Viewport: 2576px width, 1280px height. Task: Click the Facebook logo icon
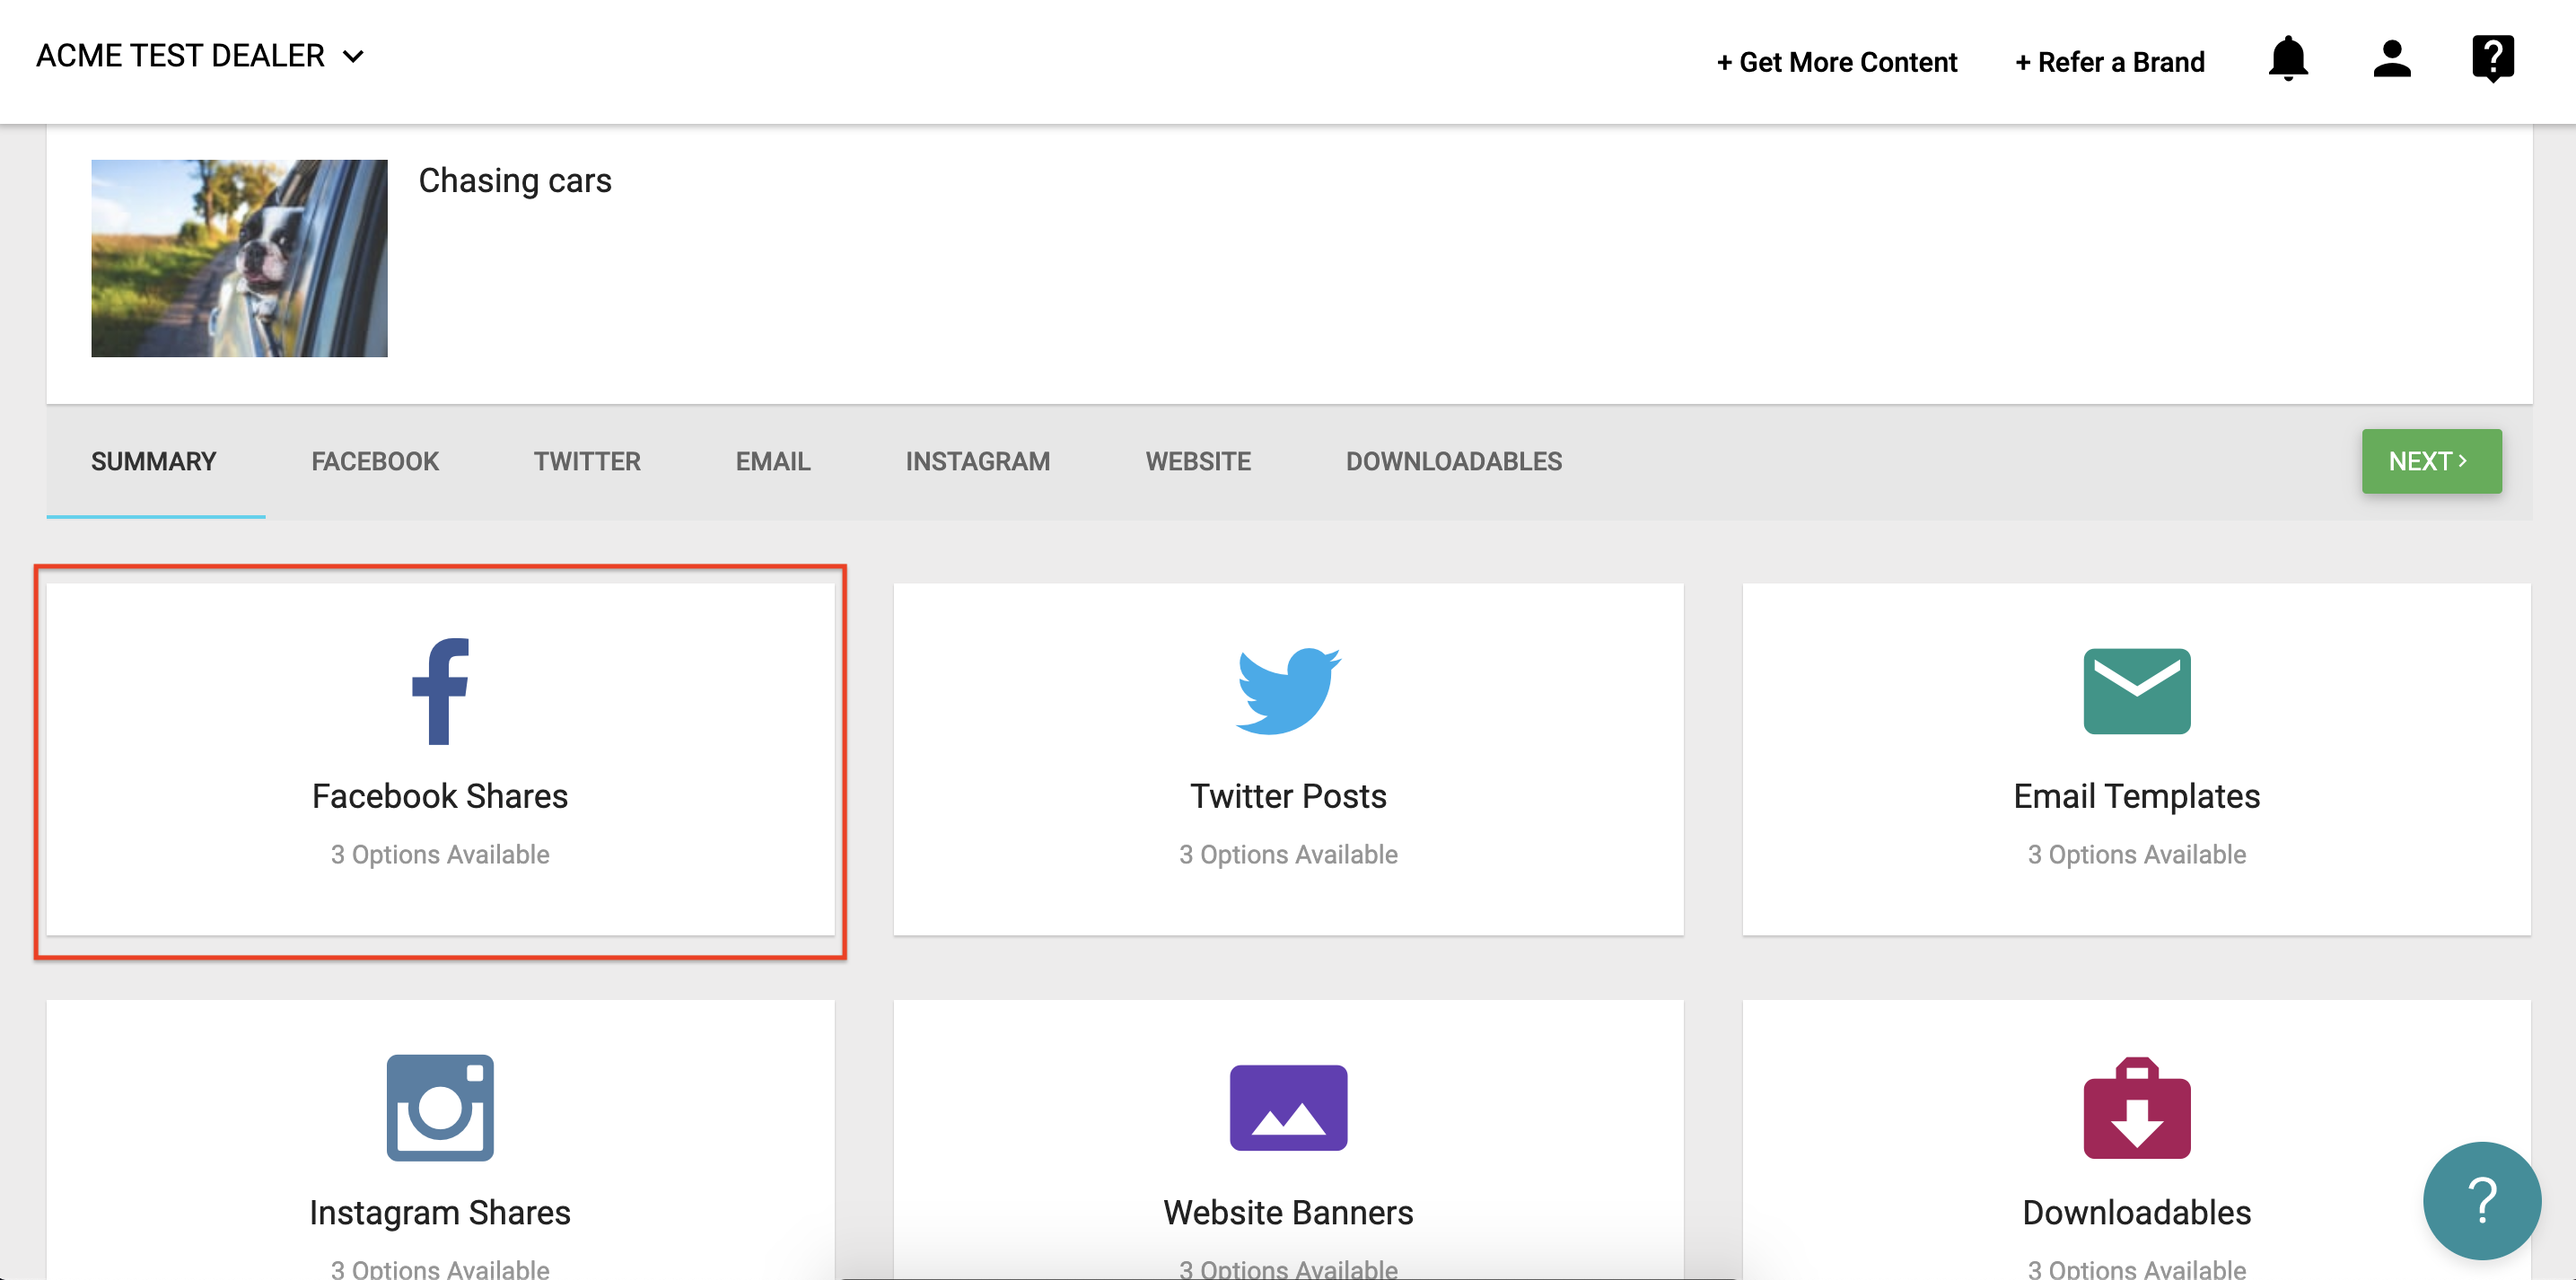440,691
